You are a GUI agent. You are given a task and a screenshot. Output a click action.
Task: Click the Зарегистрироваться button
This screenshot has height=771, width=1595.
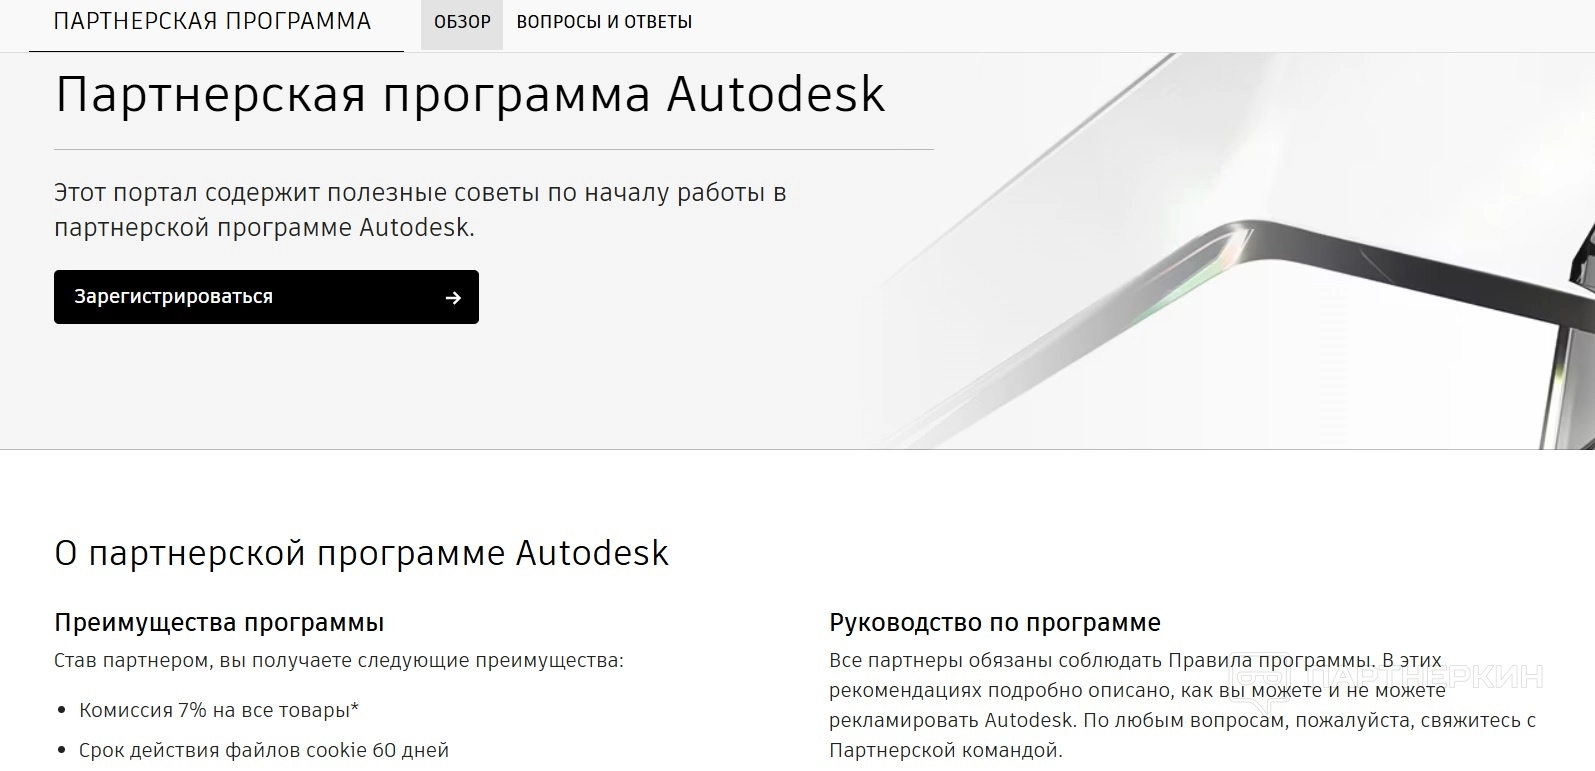266,297
